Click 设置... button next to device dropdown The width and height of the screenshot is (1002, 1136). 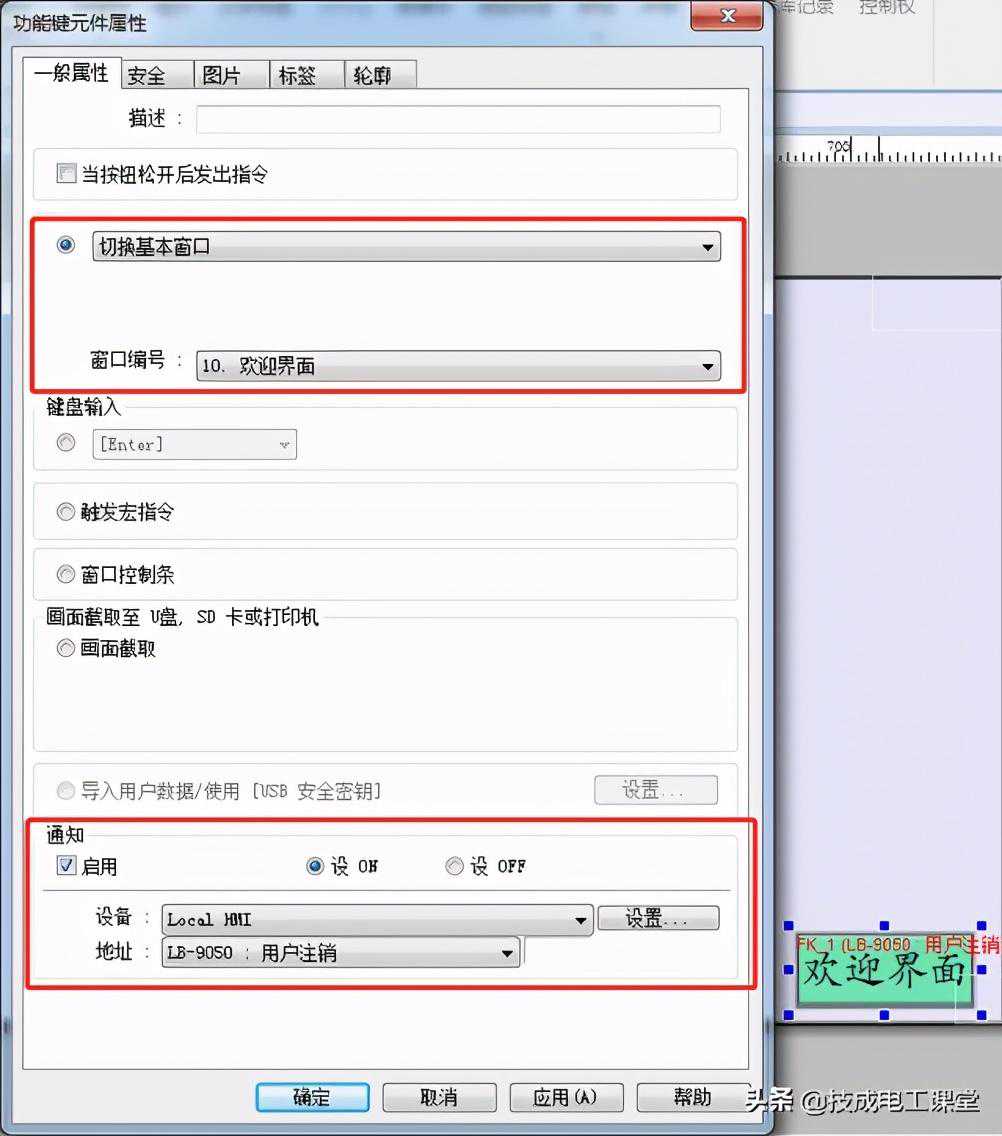(657, 919)
